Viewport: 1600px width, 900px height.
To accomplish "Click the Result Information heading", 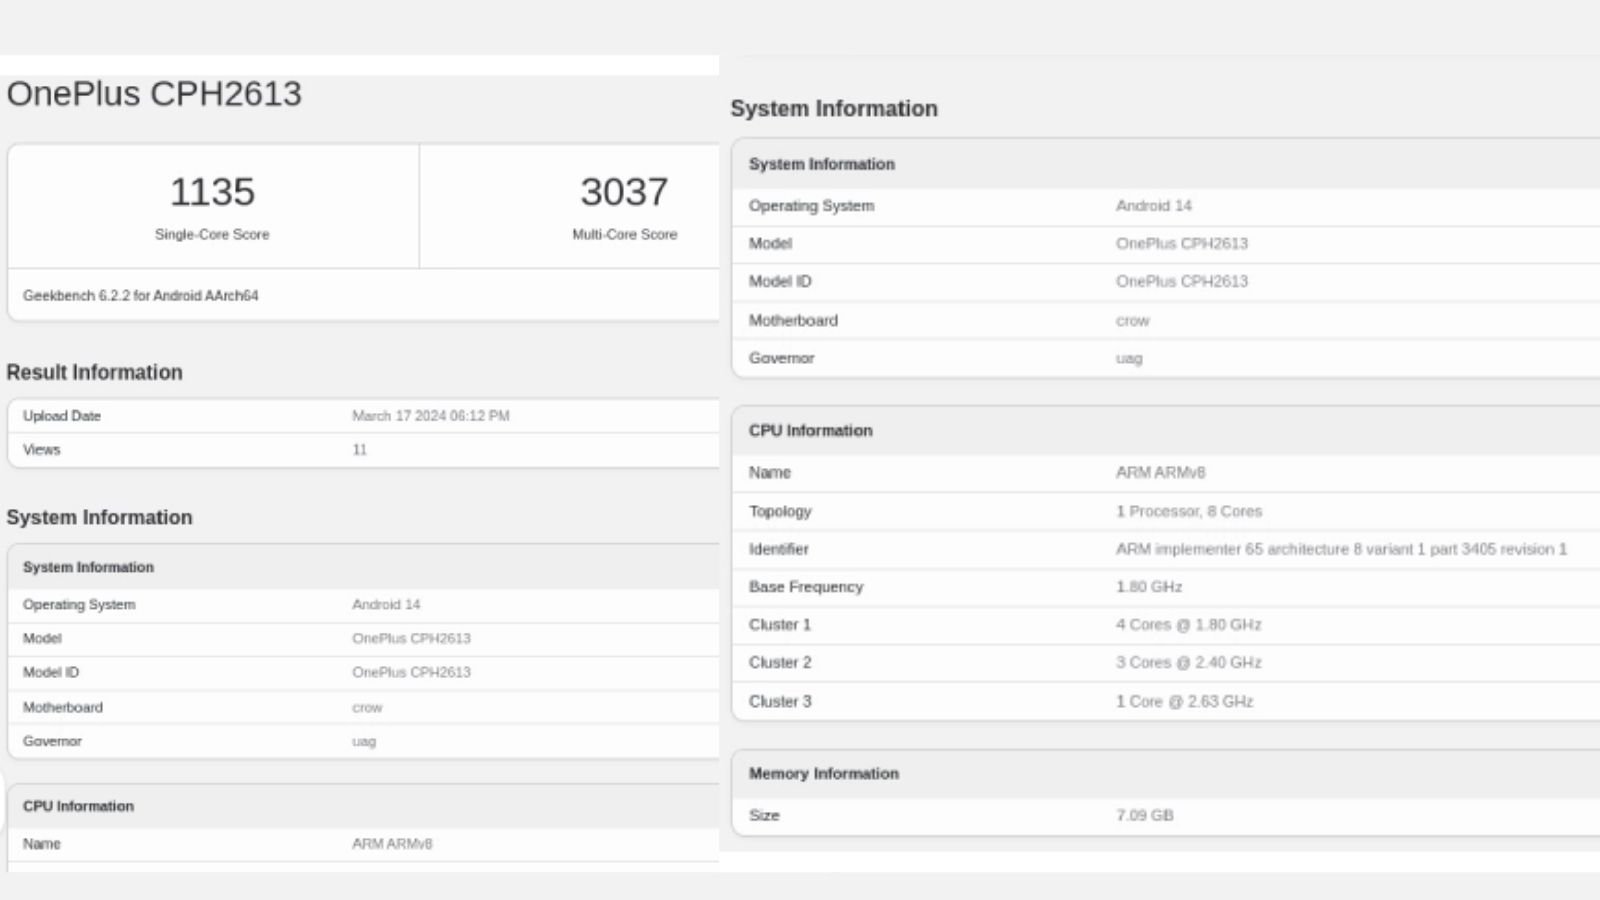I will point(95,372).
